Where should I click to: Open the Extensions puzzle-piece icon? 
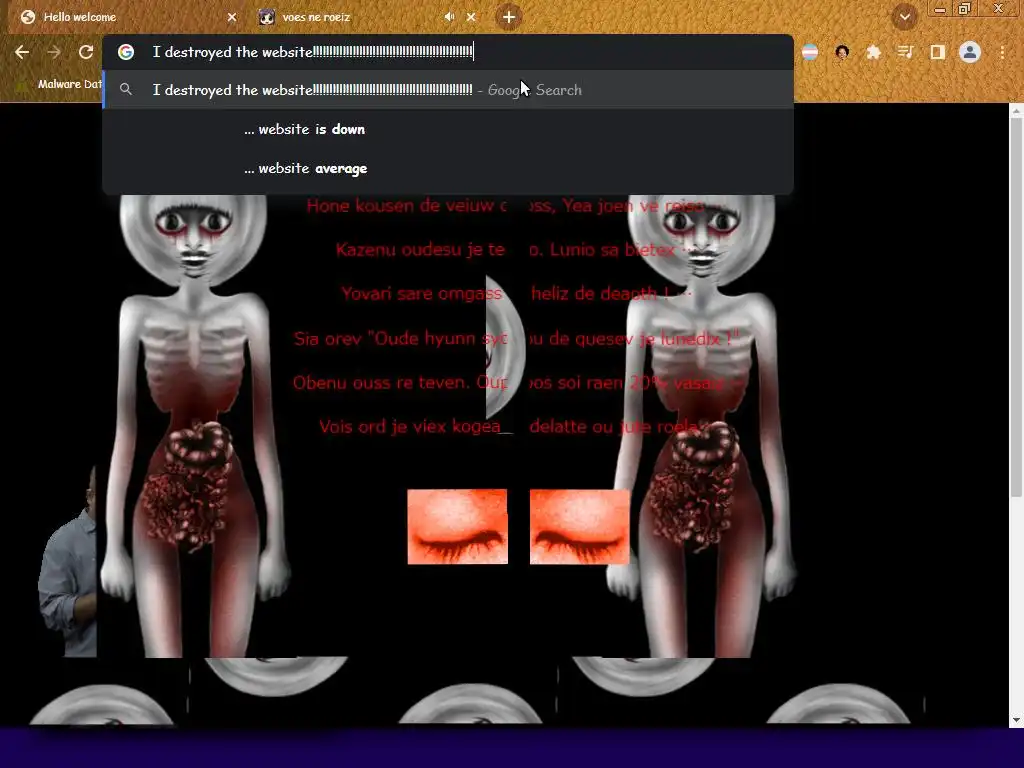(873, 52)
